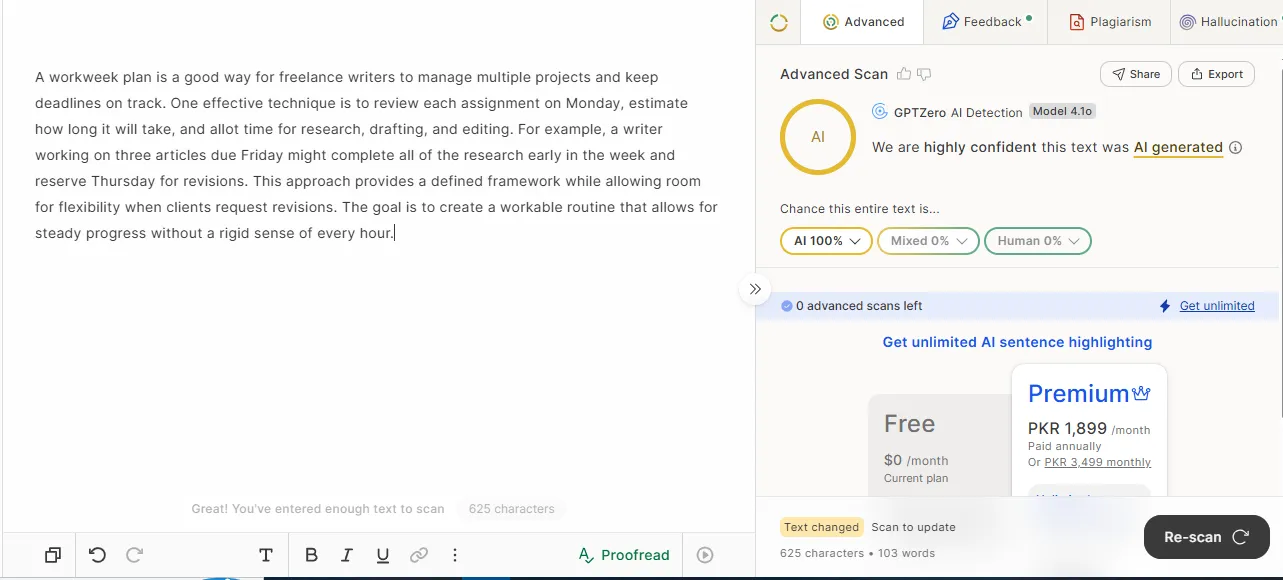Click the Share button
Image resolution: width=1283 pixels, height=580 pixels.
pos(1135,74)
